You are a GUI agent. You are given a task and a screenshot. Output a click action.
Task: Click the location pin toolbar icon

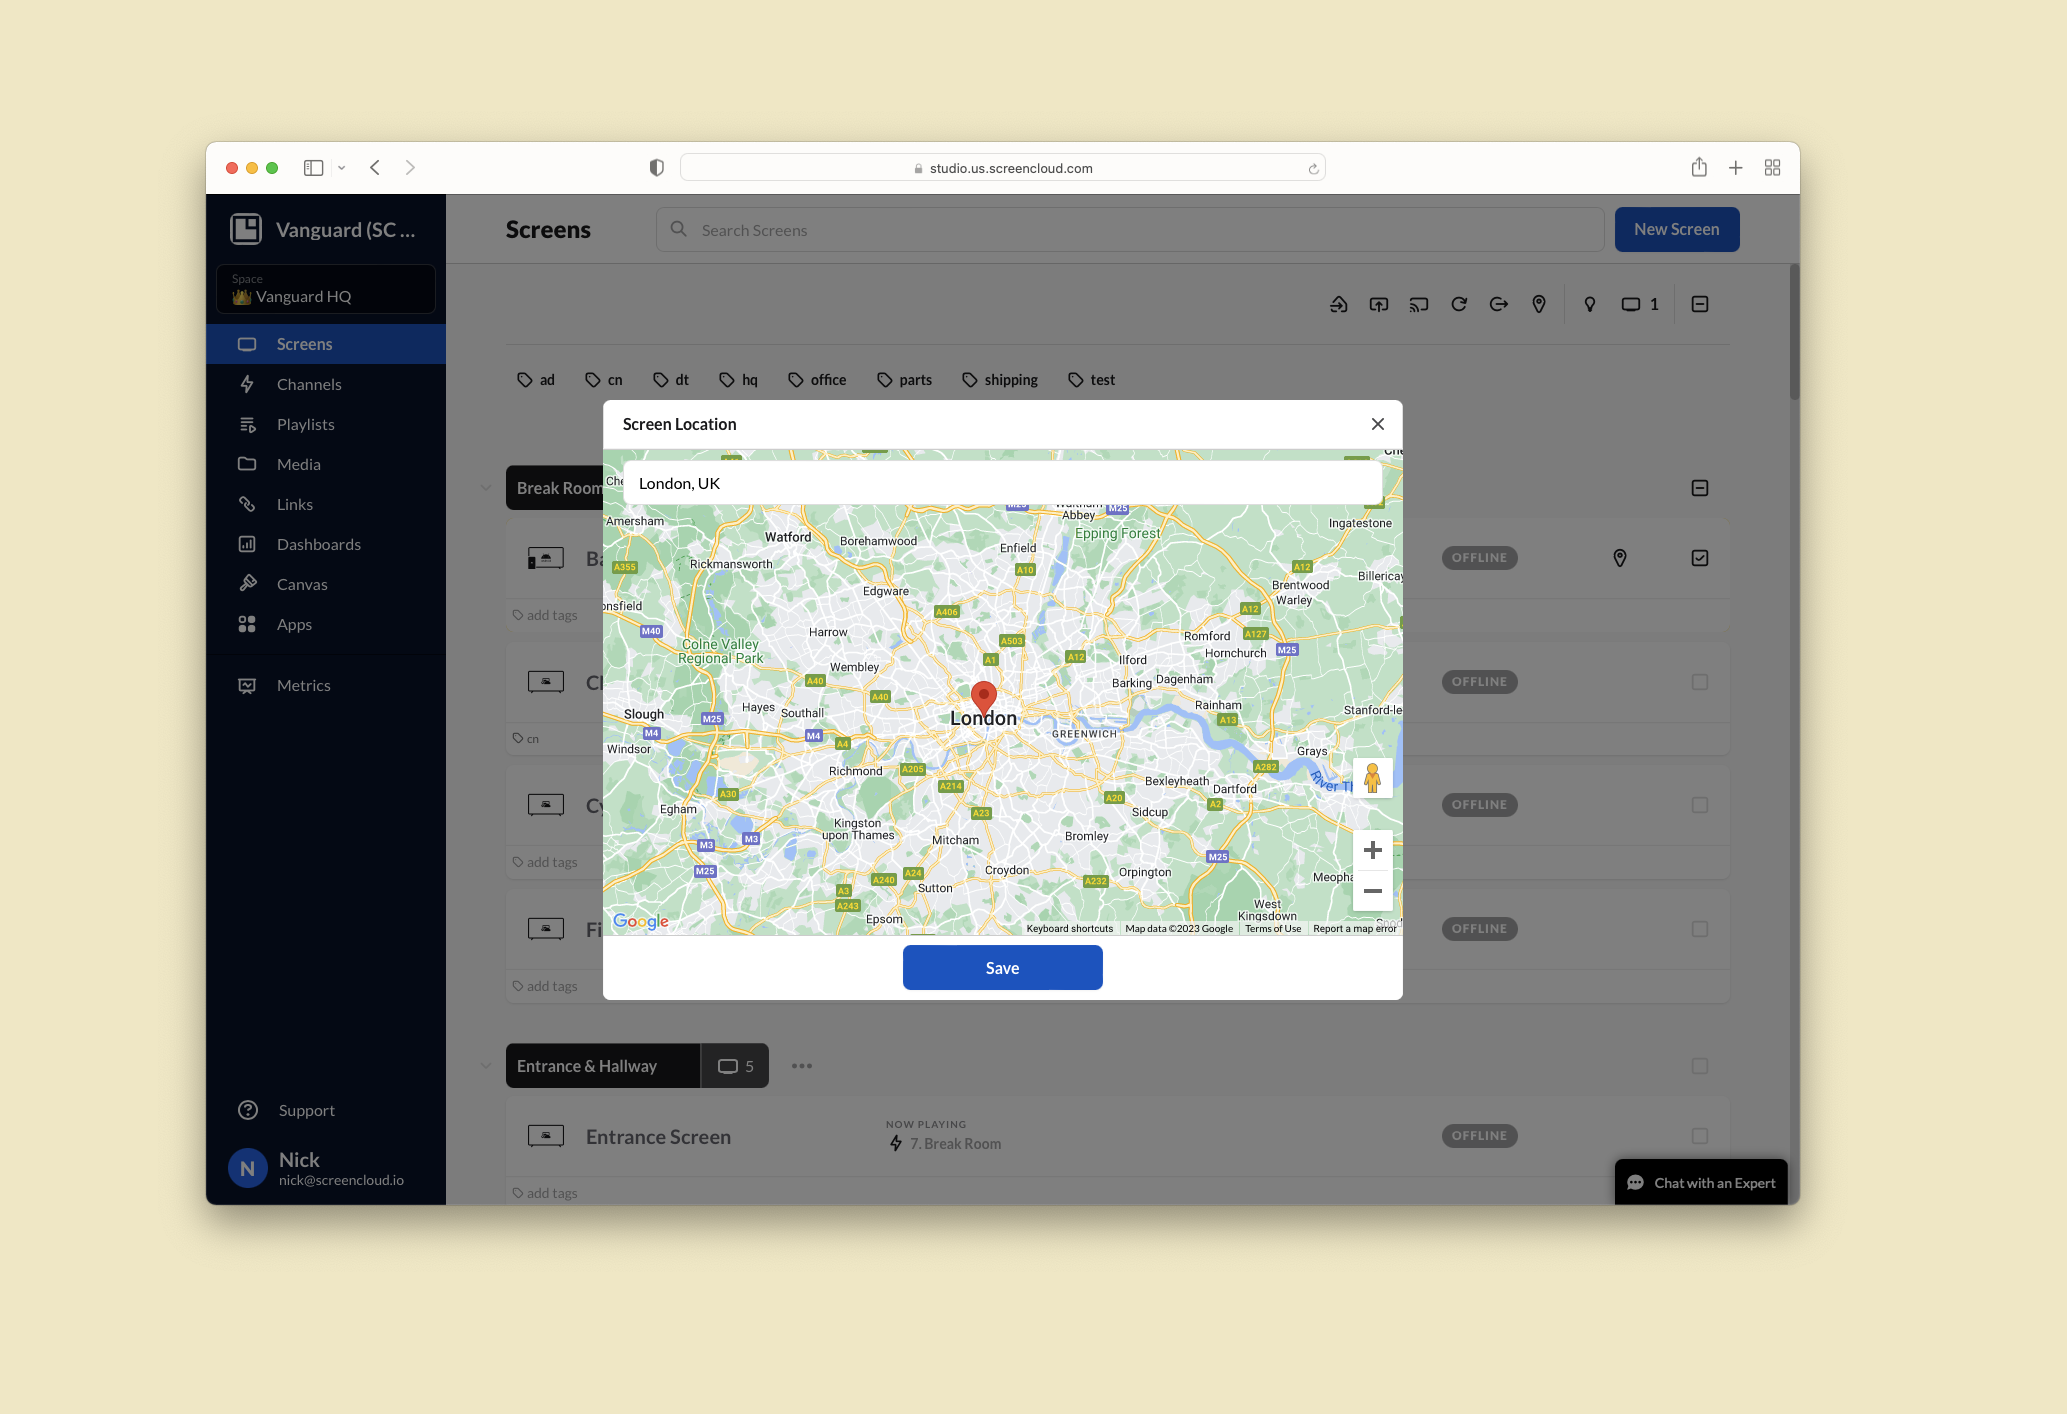click(x=1538, y=304)
